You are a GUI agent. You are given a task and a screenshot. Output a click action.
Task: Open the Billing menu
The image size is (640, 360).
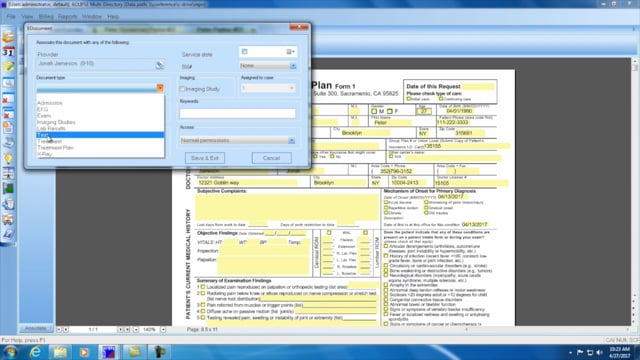coord(46,17)
